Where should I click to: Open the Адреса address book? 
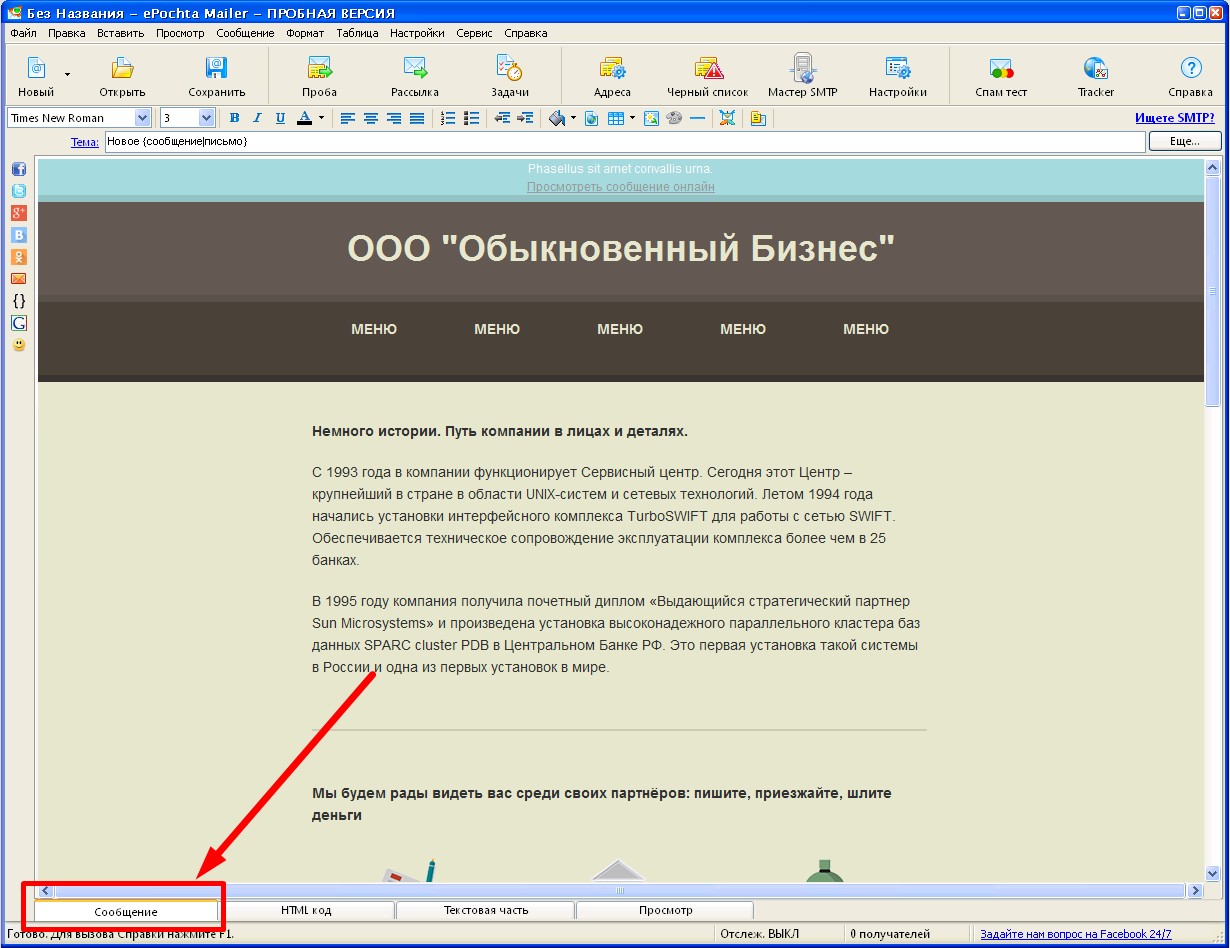tap(612, 76)
